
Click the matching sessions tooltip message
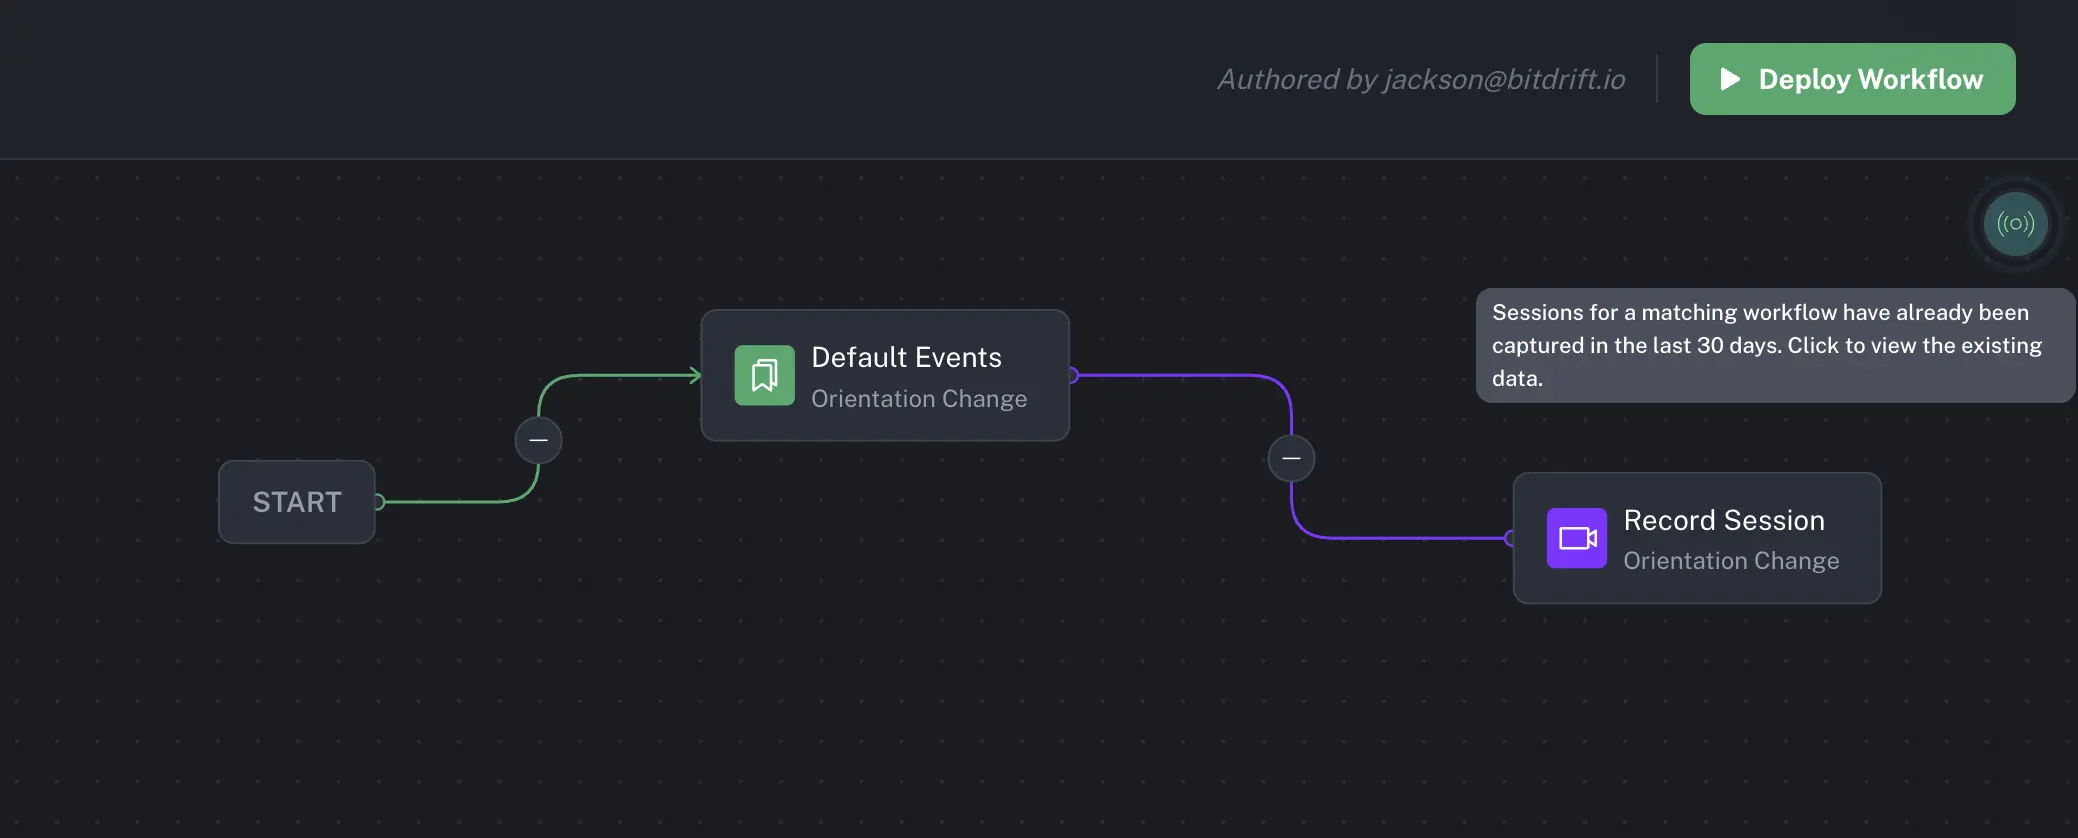pos(1765,345)
